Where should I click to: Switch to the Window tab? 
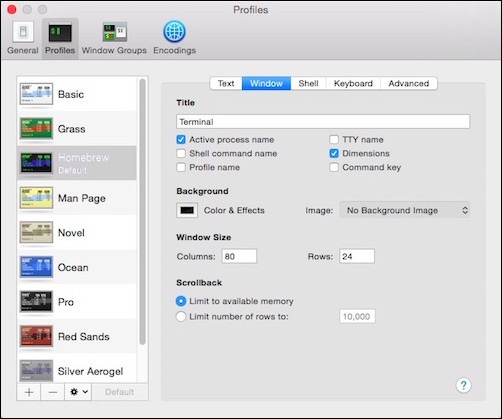pos(266,83)
